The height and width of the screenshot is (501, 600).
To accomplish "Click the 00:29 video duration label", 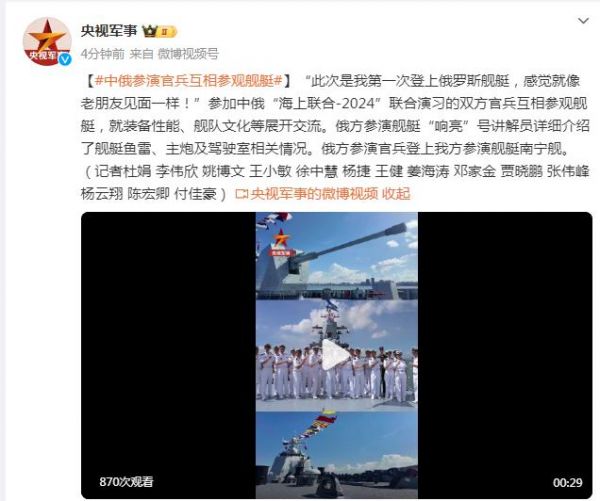I will pos(567,483).
